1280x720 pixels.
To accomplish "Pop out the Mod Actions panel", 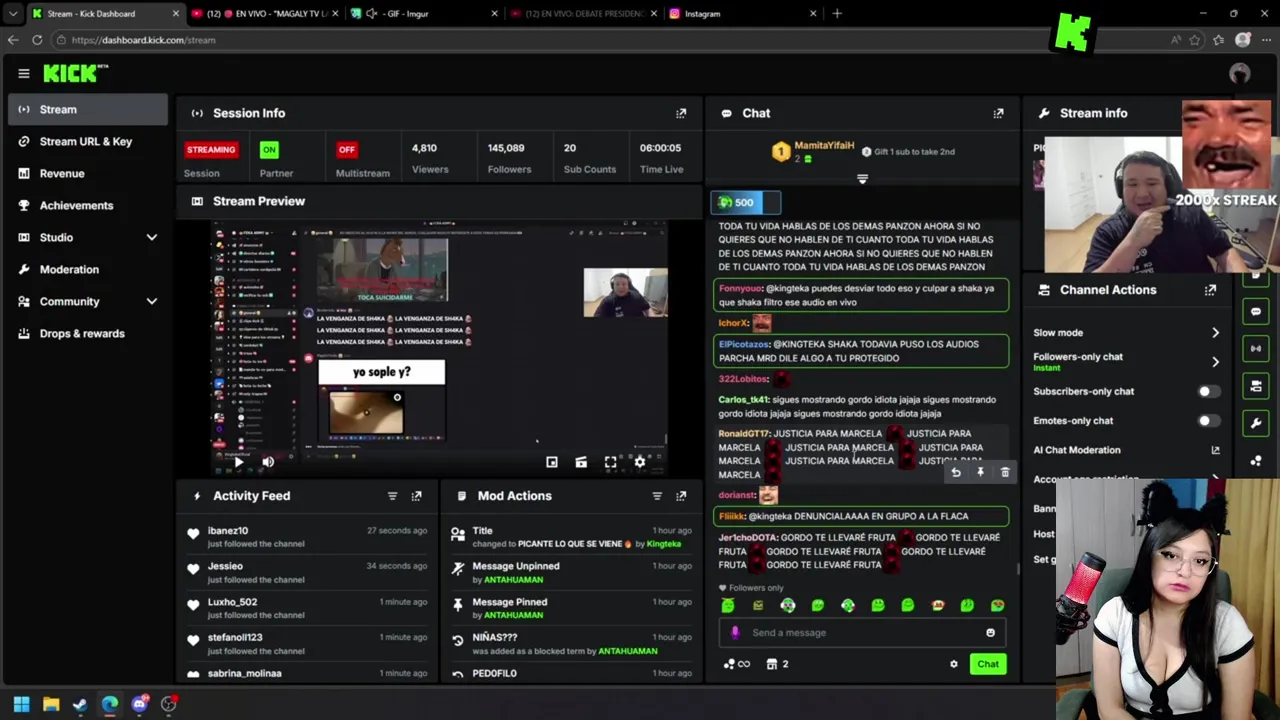I will 681,496.
